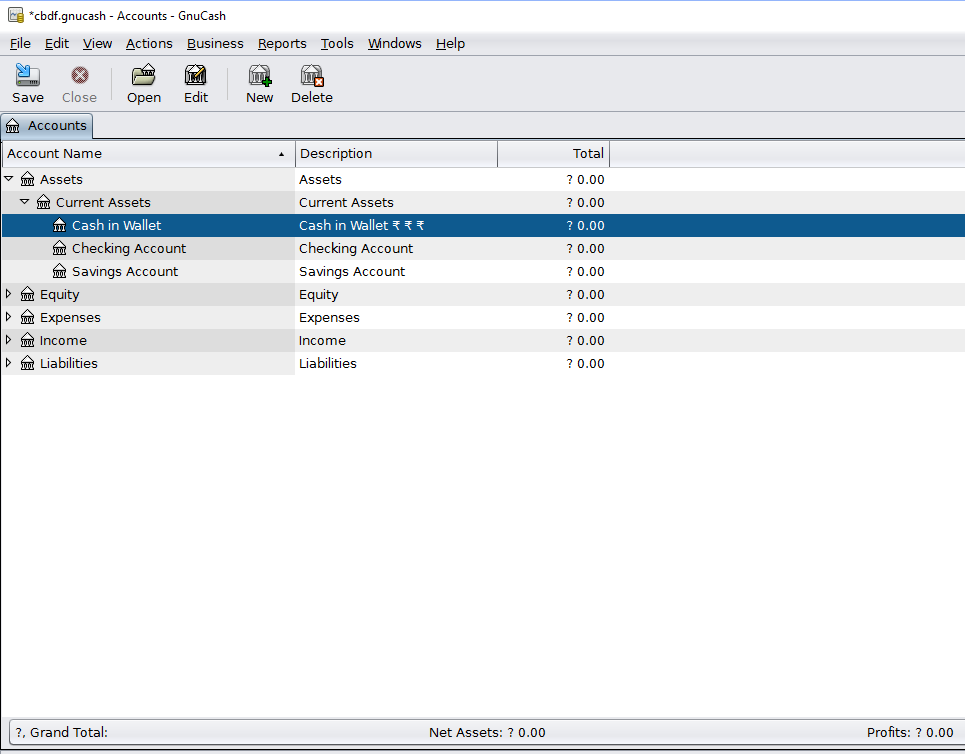Click the bank icon beside Cash in Wallet
Image resolution: width=965 pixels, height=754 pixels.
click(60, 225)
